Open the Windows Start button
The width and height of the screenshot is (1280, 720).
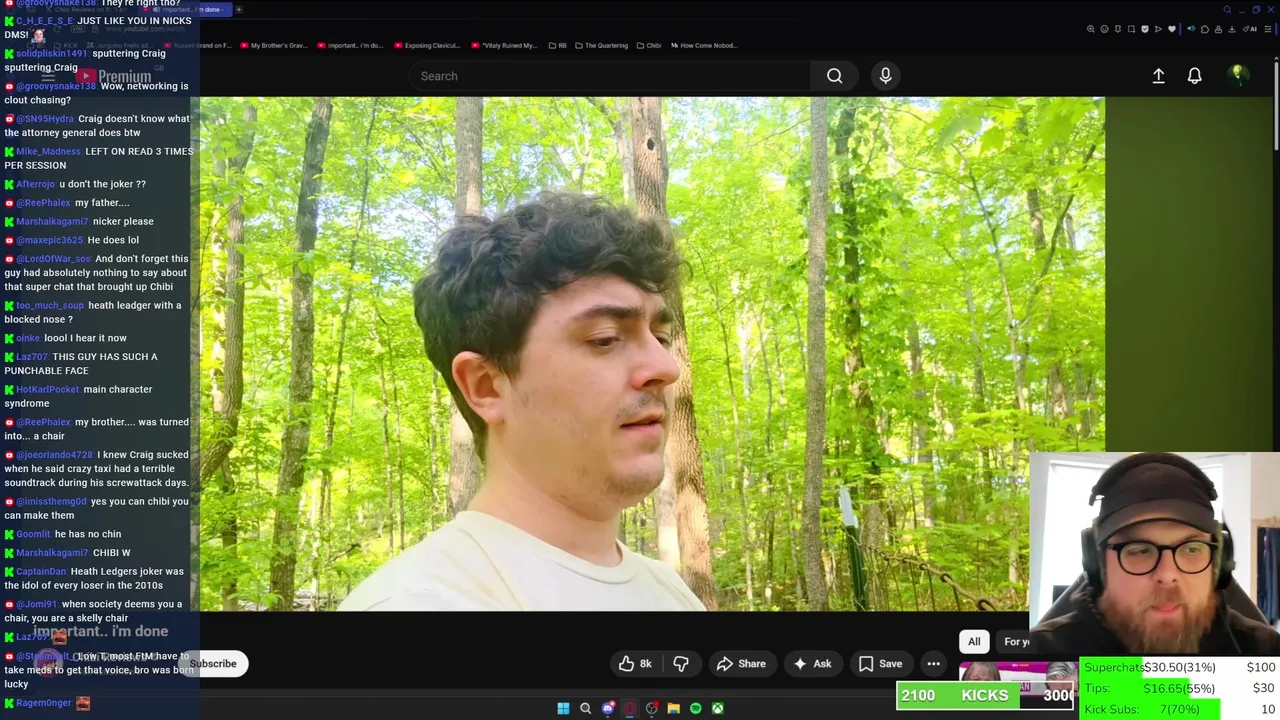563,708
